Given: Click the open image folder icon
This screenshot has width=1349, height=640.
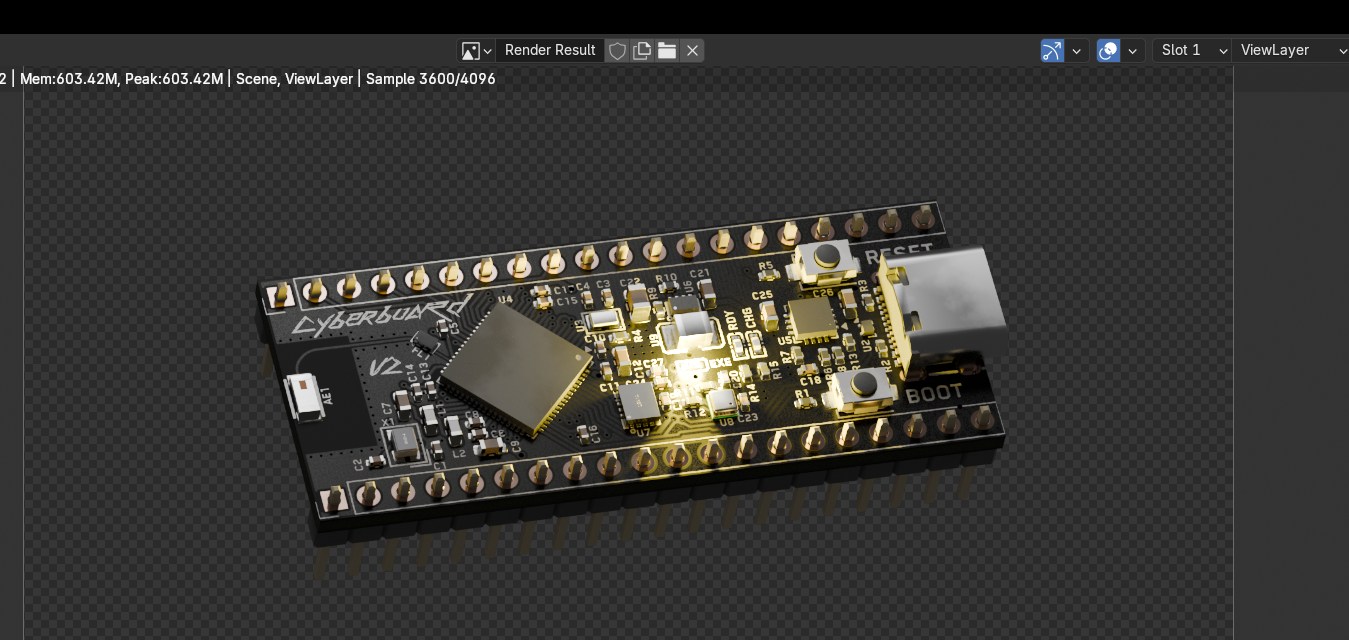Looking at the screenshot, I should tap(667, 50).
